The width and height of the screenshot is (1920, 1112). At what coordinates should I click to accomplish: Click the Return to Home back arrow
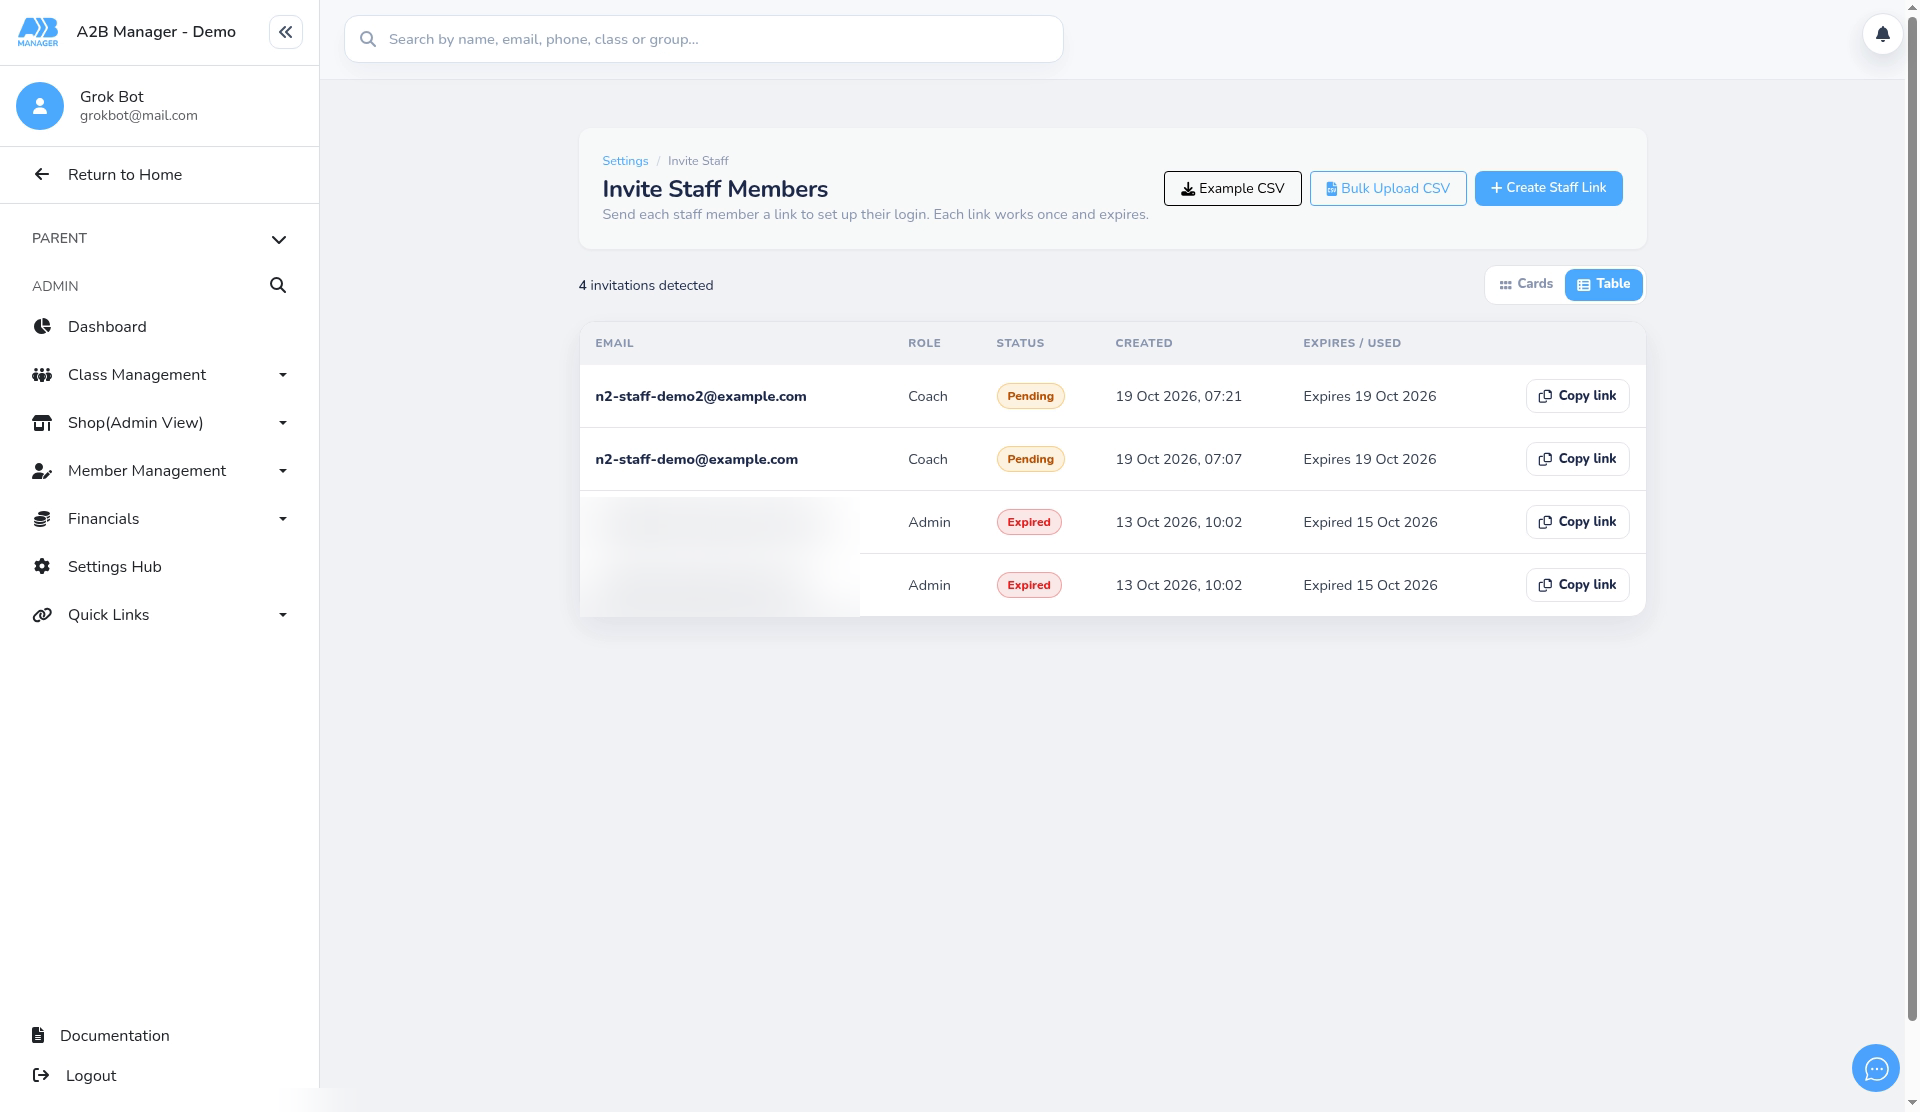click(42, 175)
